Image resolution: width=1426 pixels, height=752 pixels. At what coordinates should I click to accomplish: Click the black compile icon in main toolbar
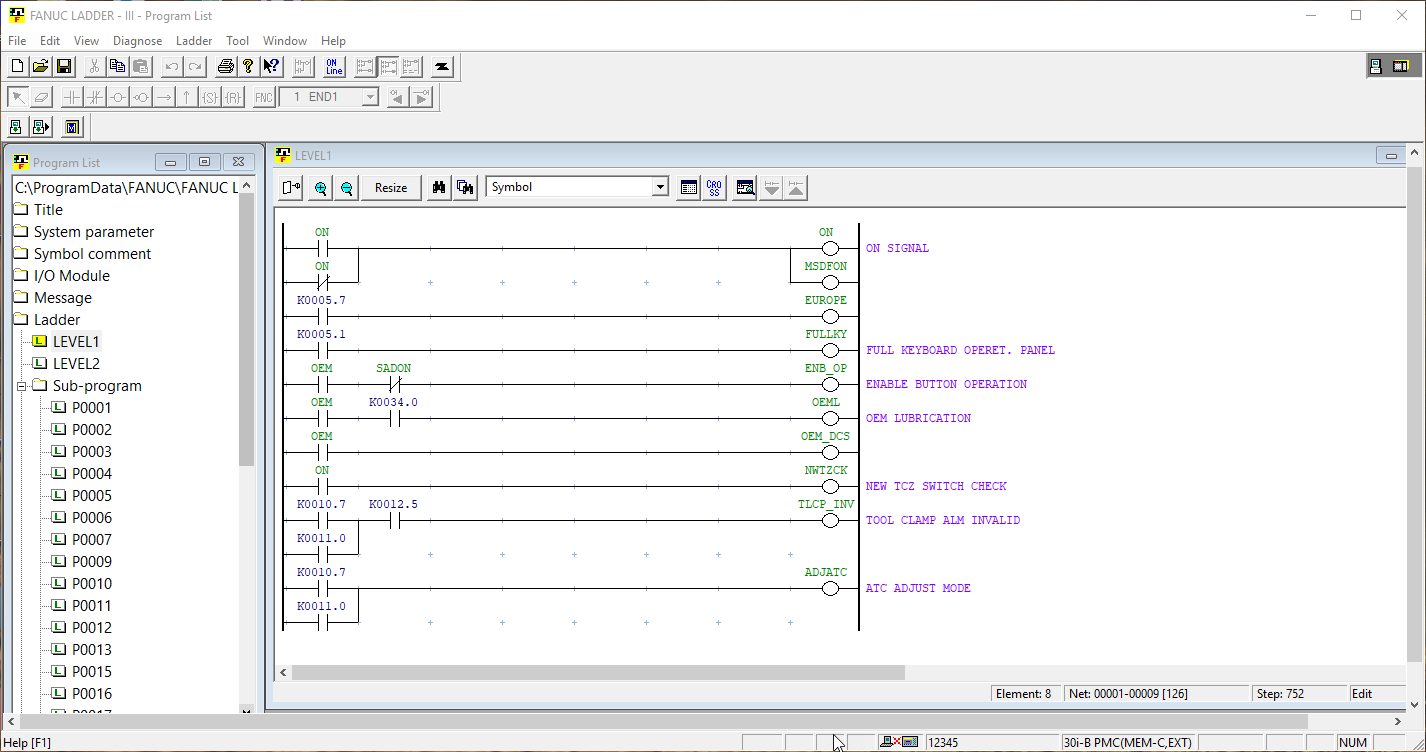(x=442, y=67)
